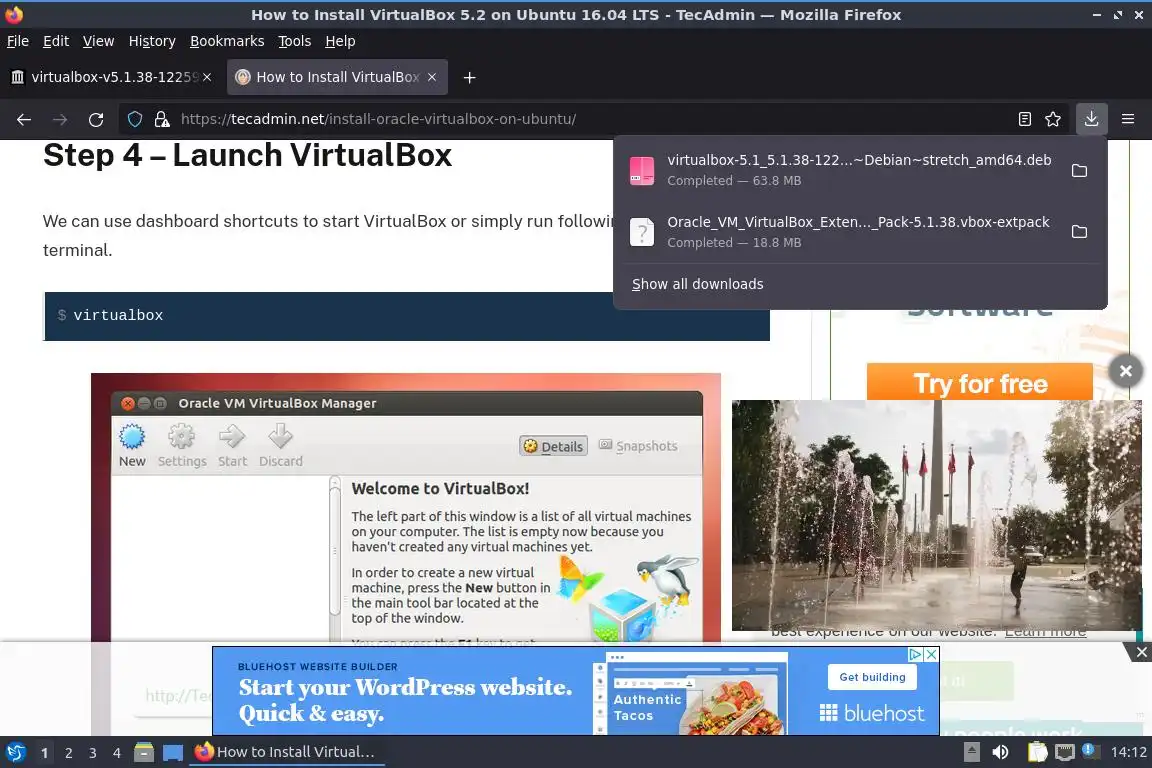Click the VirtualBox Manager screenshot image
Viewport: 1152px width, 768px height.
406,507
